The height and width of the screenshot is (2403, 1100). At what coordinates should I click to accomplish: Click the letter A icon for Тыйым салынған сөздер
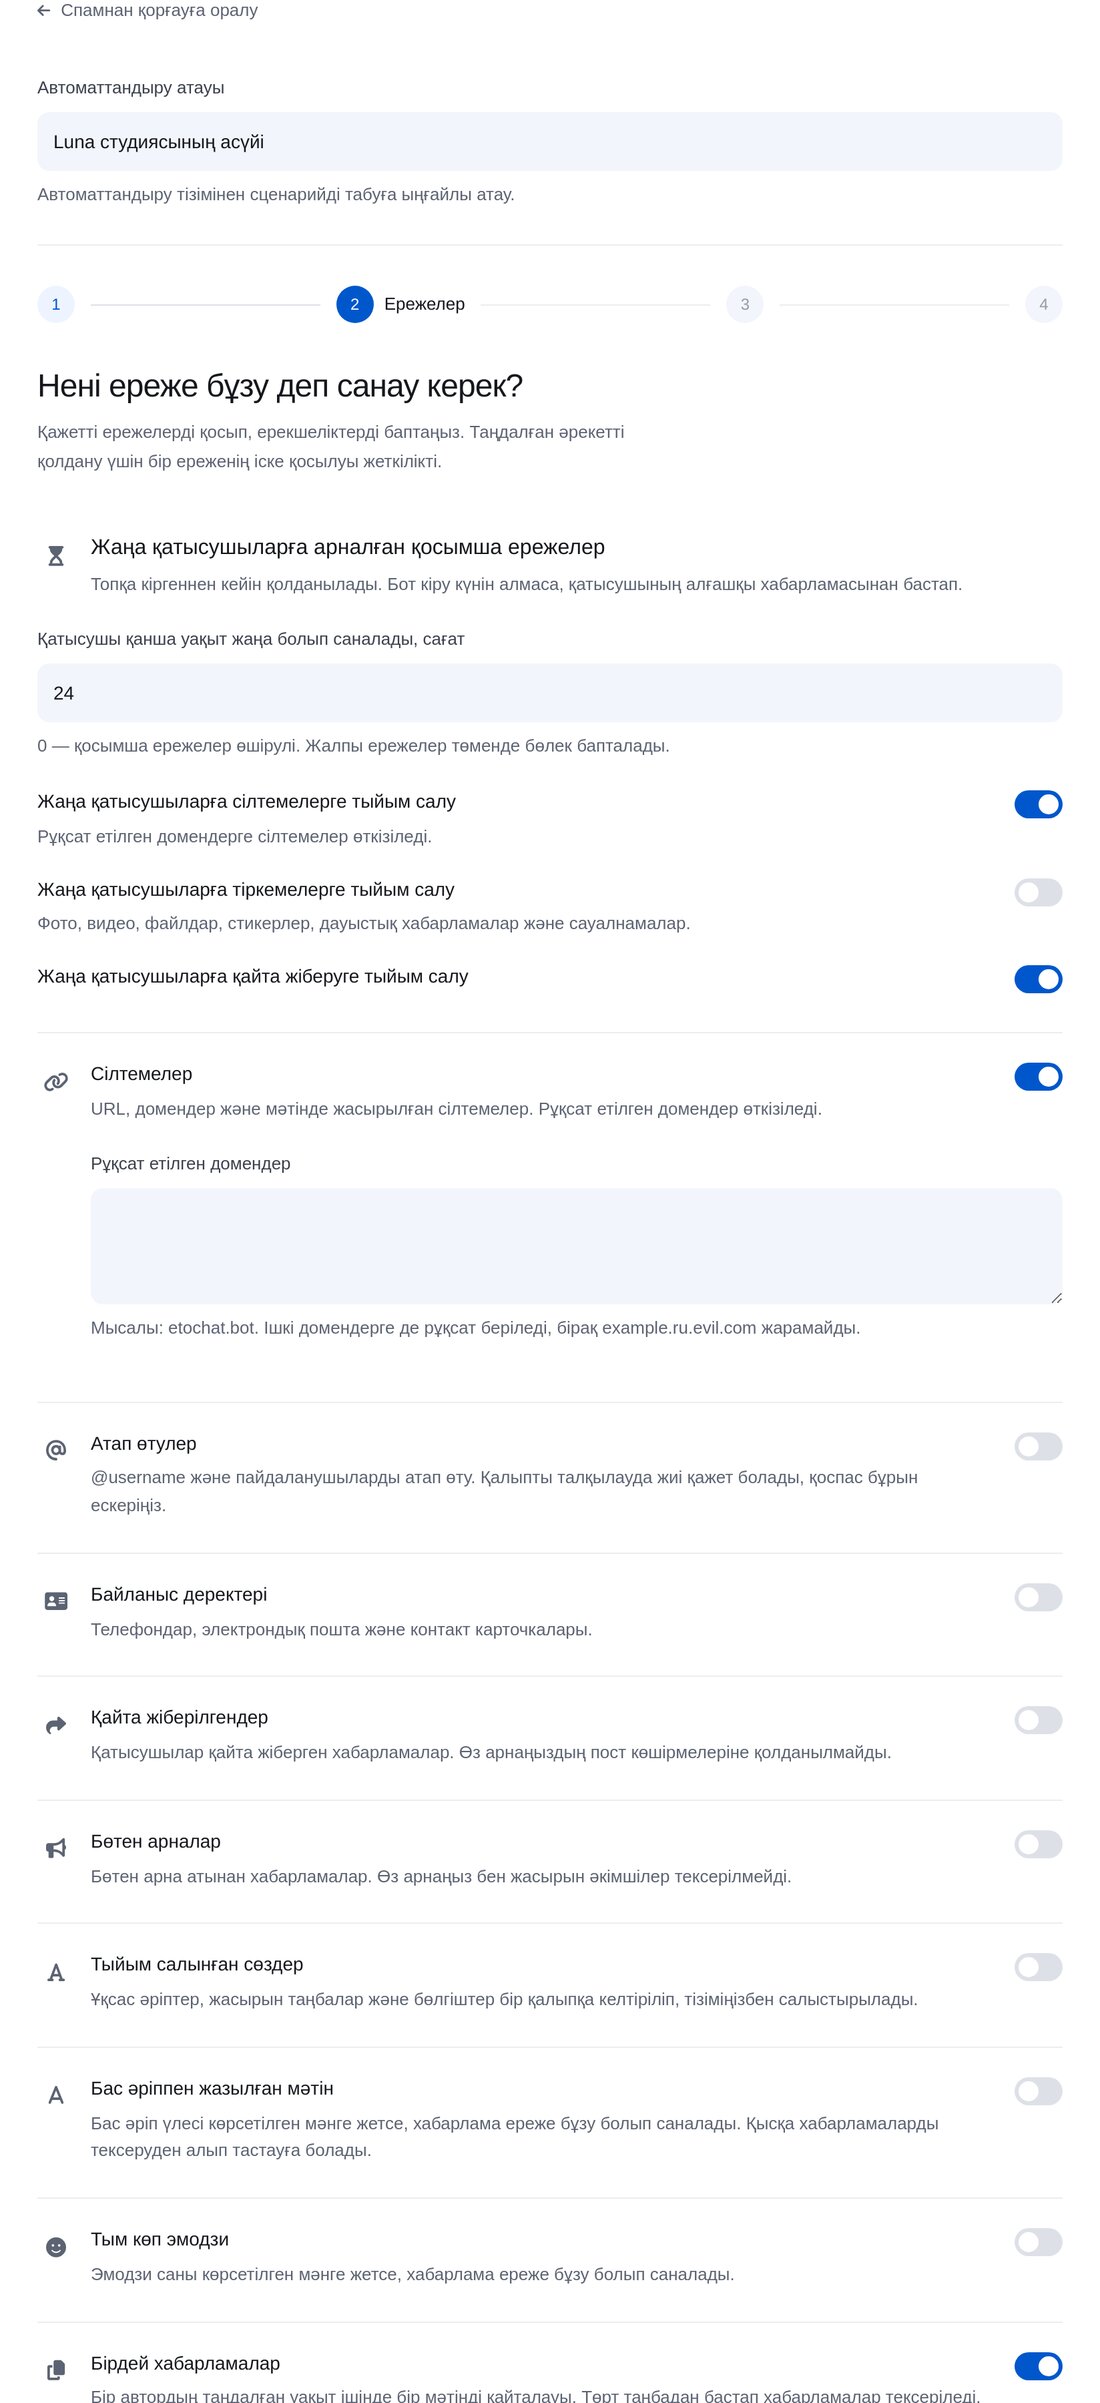[56, 1972]
